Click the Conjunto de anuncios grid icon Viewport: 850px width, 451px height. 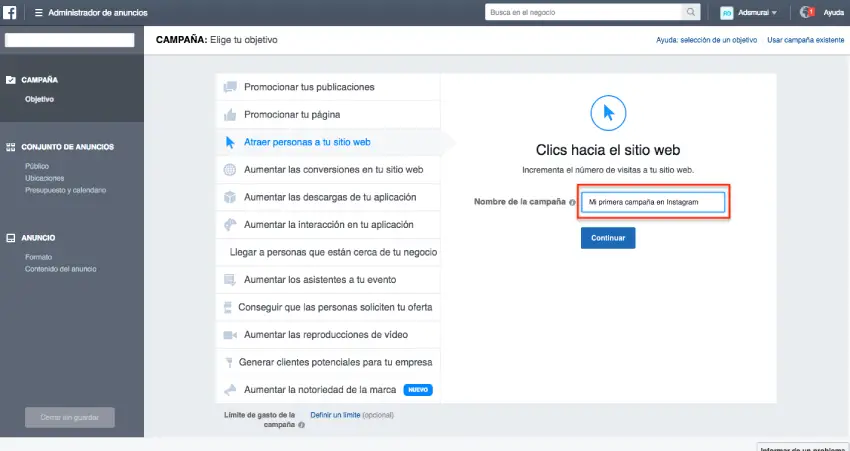[x=10, y=147]
